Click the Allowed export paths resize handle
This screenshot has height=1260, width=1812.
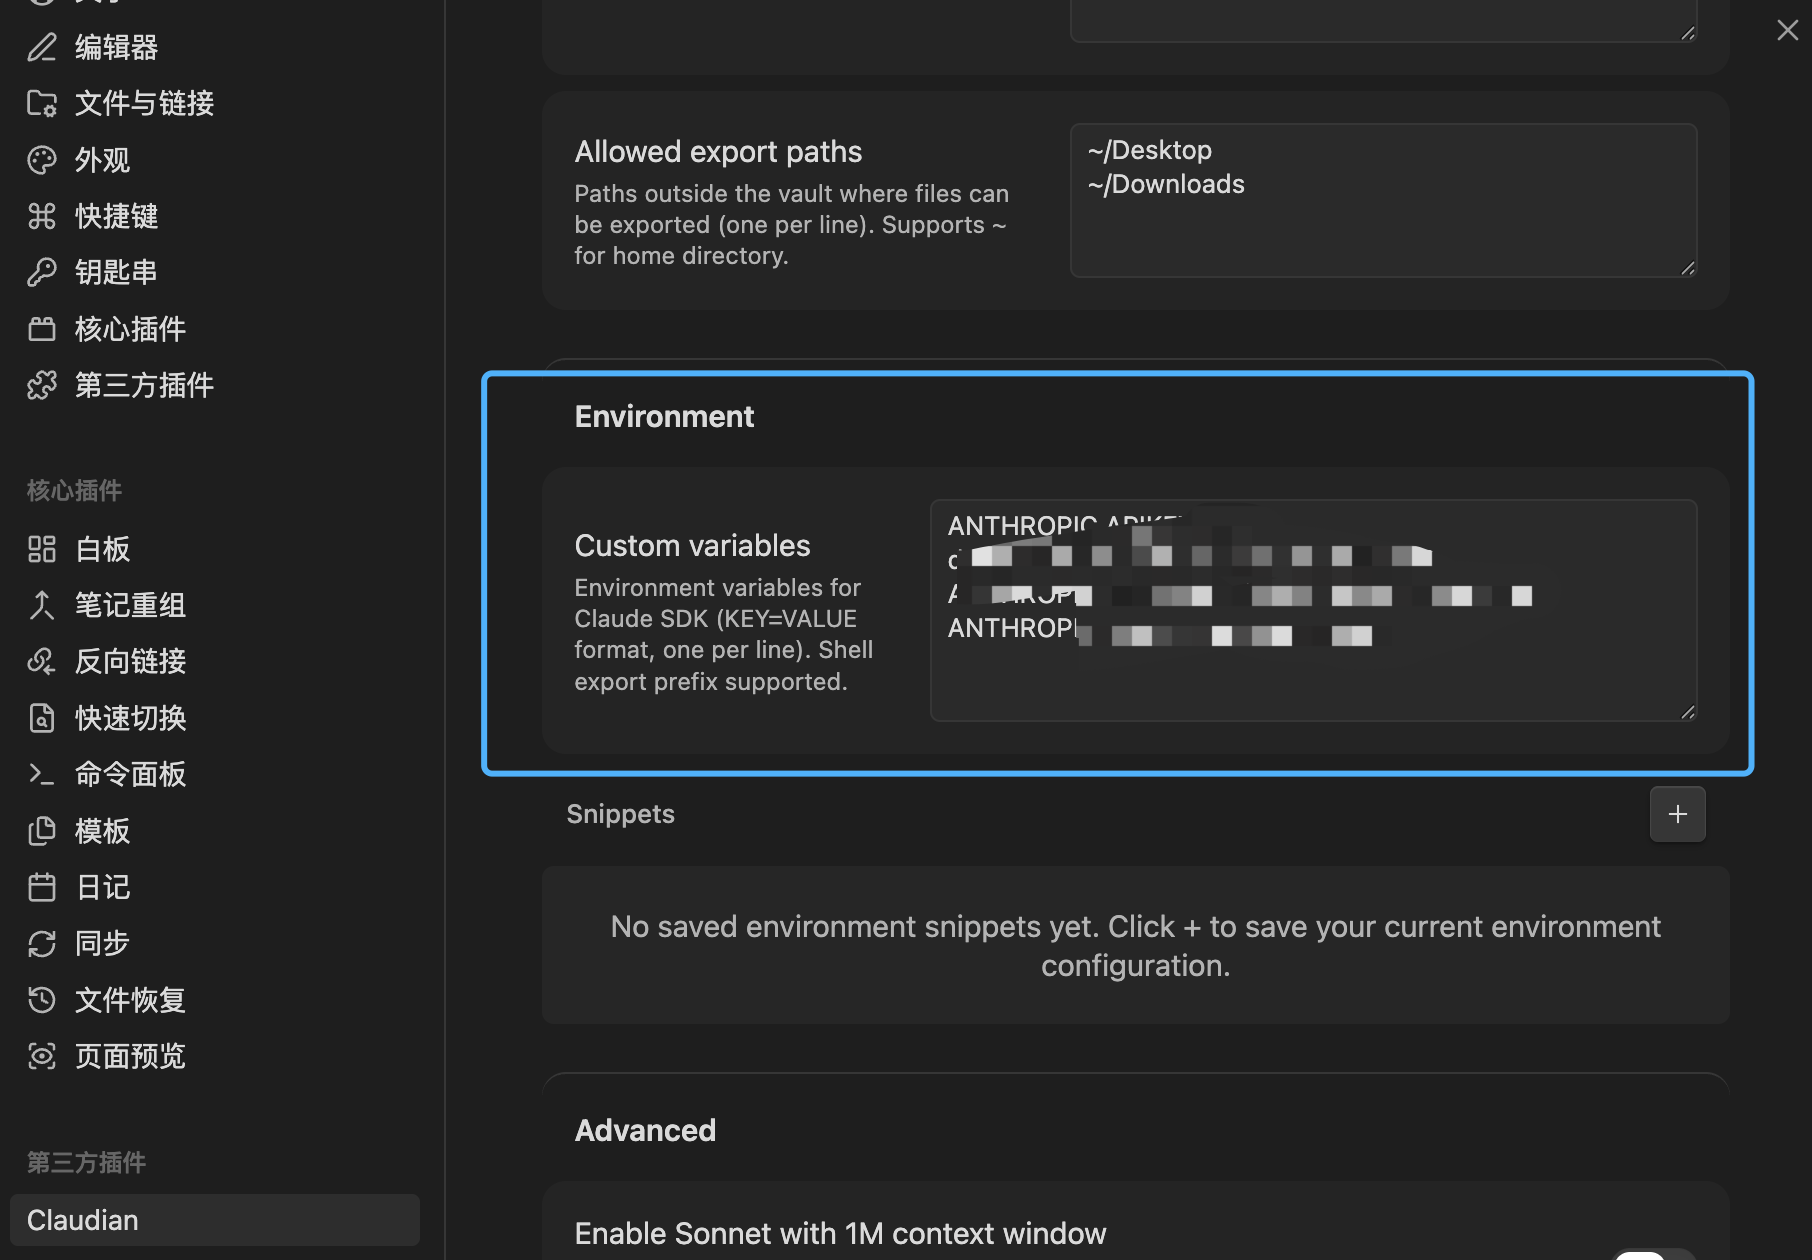pyautogui.click(x=1688, y=268)
